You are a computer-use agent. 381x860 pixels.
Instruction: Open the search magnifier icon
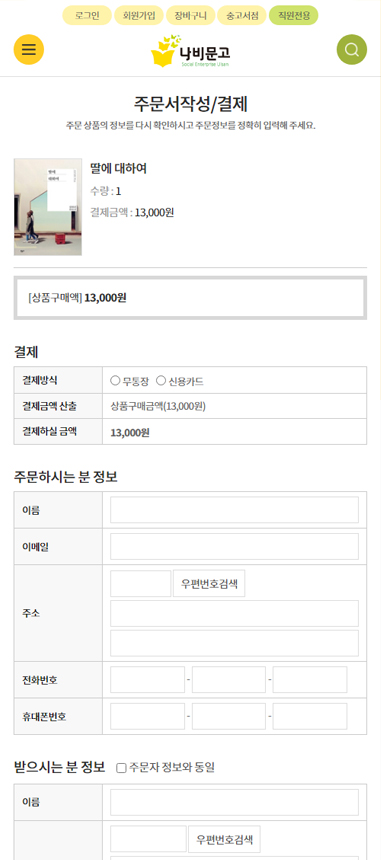(351, 49)
